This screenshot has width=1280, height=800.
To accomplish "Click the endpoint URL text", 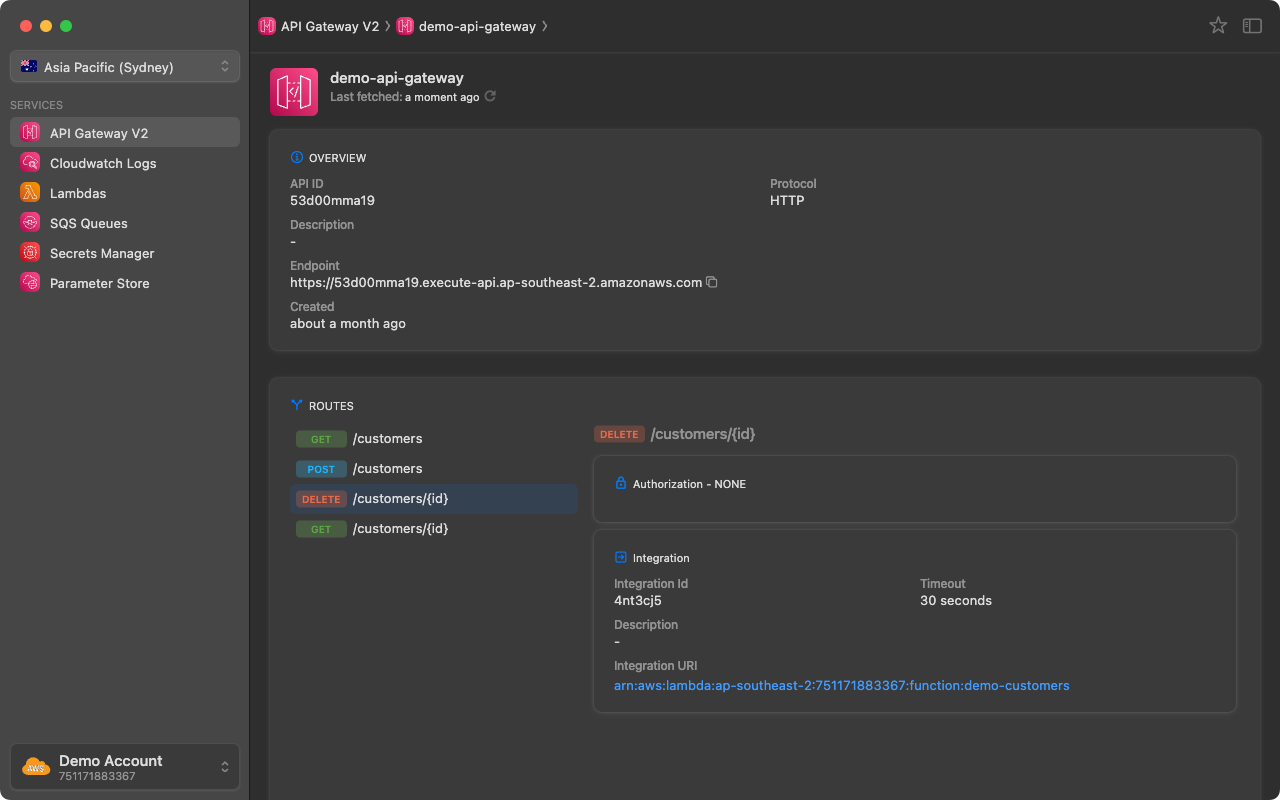I will click(x=496, y=282).
